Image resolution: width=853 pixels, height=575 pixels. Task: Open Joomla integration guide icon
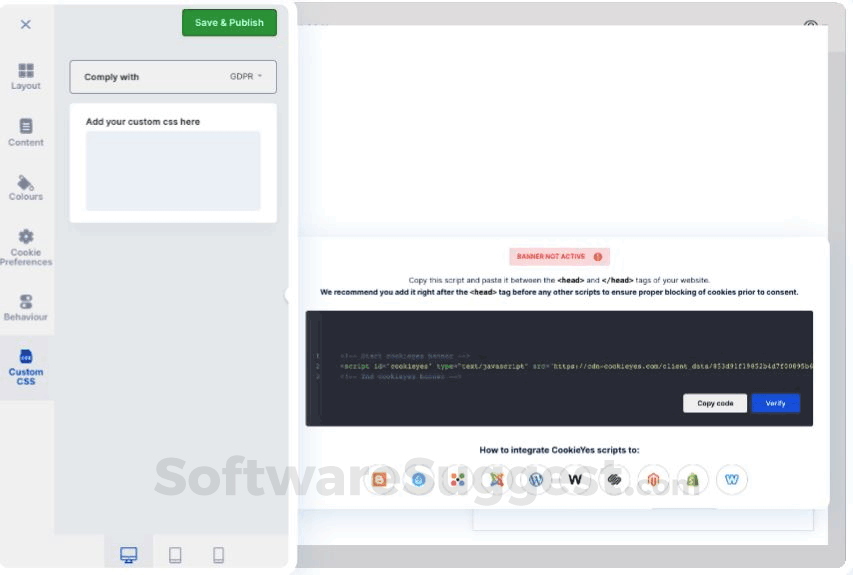497,479
